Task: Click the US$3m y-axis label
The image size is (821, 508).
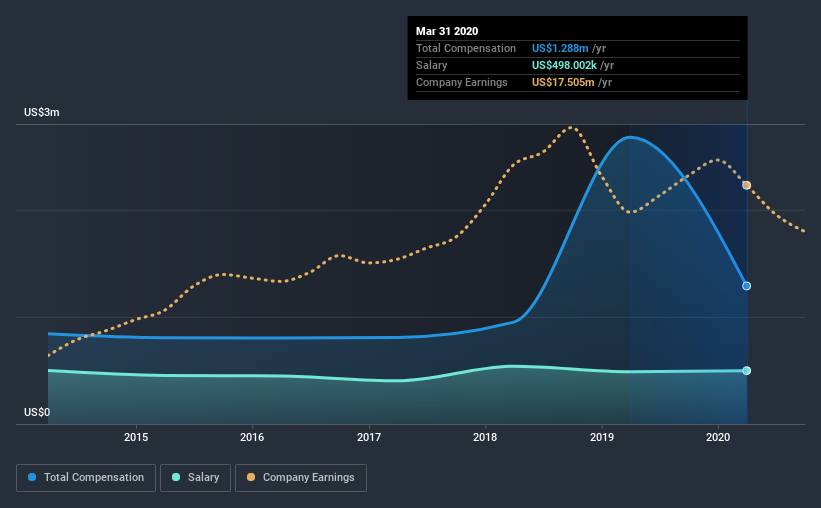Action: pyautogui.click(x=42, y=113)
